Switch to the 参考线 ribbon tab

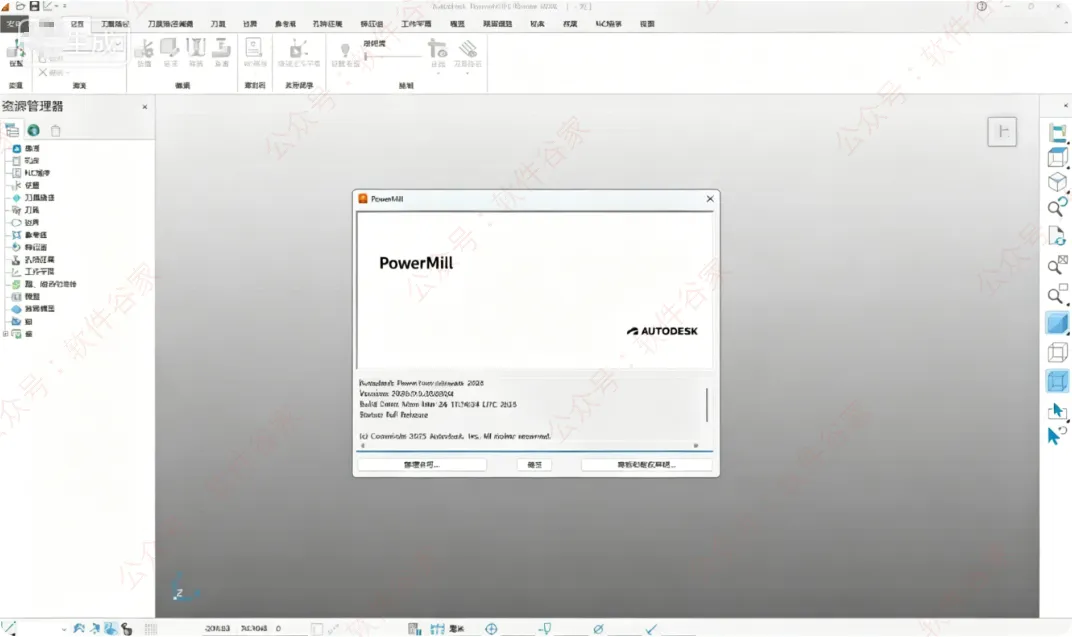pyautogui.click(x=285, y=24)
